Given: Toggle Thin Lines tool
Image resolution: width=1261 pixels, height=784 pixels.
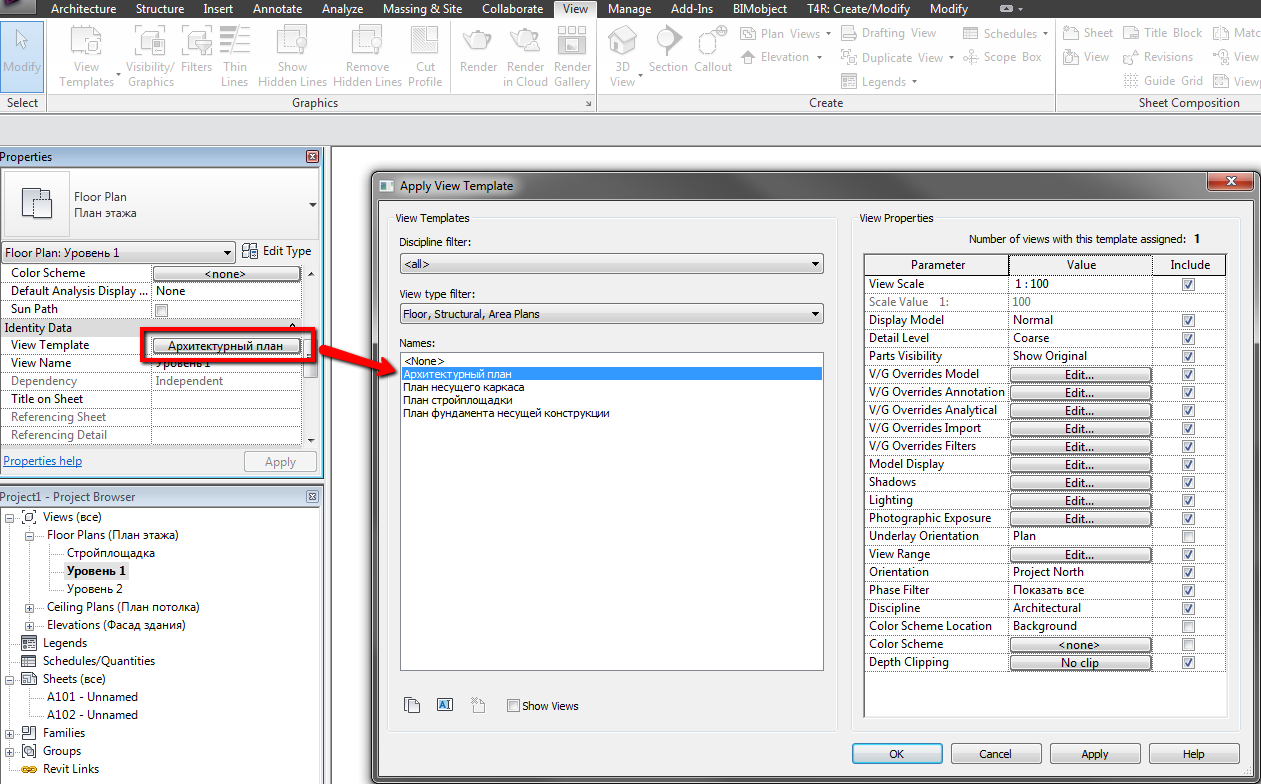Looking at the screenshot, I should [x=235, y=55].
